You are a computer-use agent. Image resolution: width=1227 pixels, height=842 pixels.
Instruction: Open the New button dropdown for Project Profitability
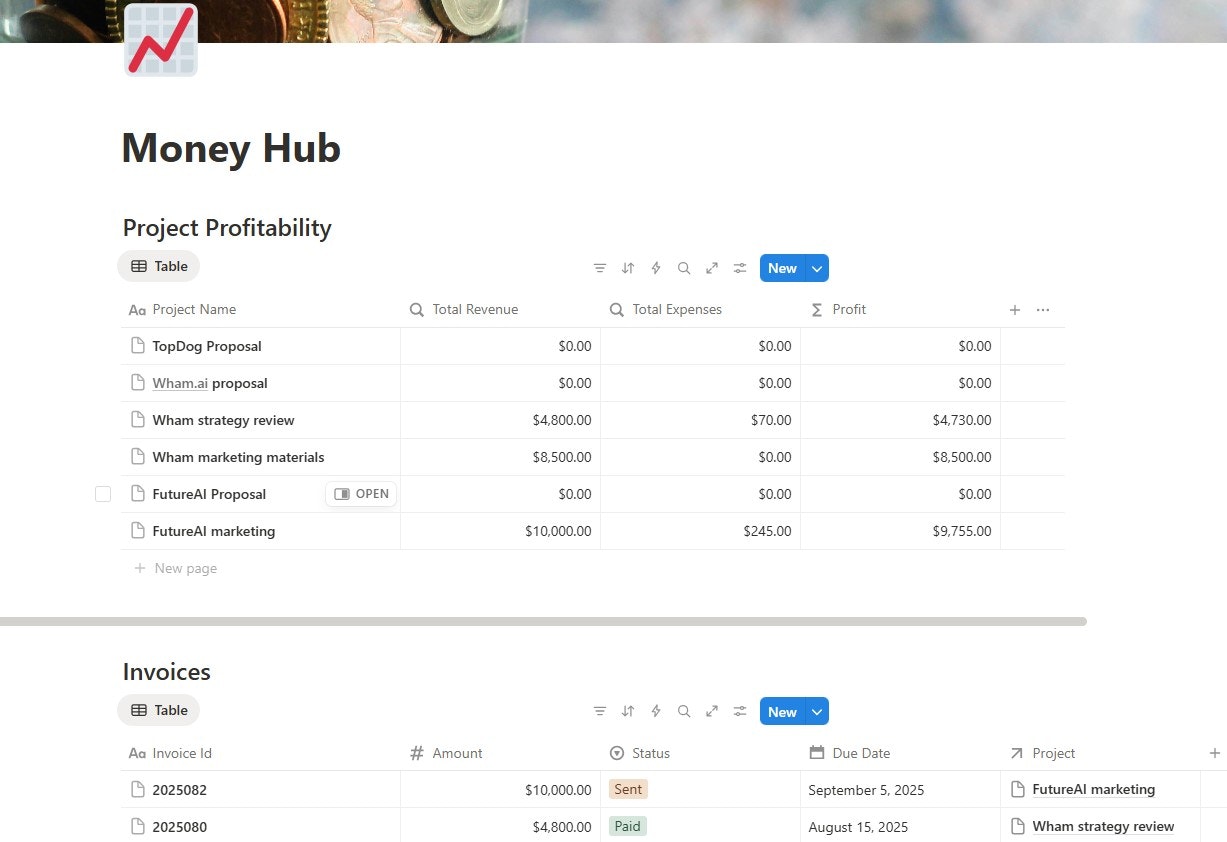(817, 268)
